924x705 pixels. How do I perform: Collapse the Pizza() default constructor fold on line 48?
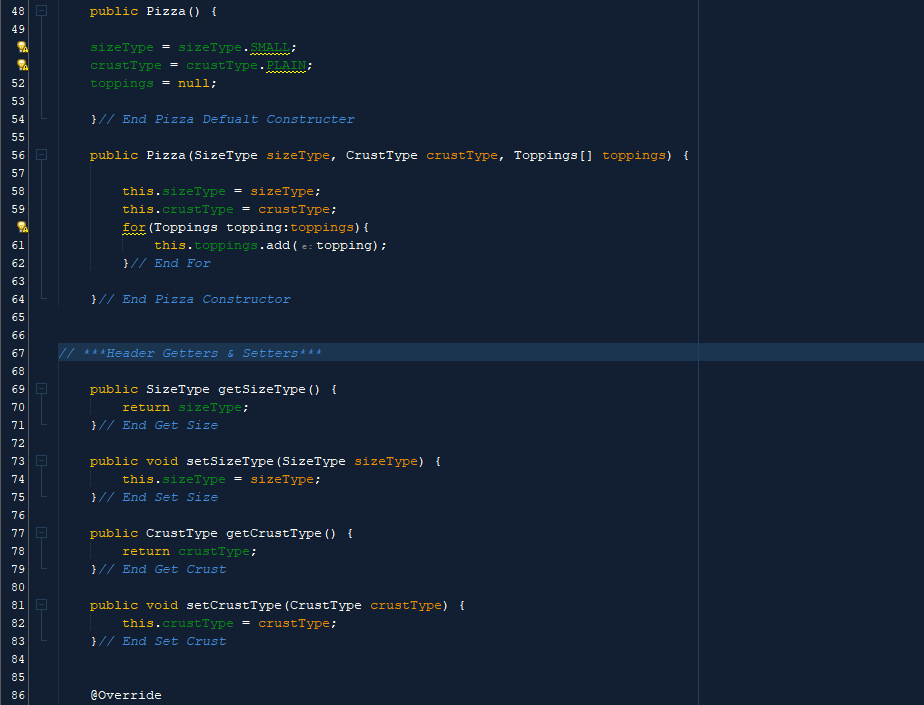click(x=41, y=11)
